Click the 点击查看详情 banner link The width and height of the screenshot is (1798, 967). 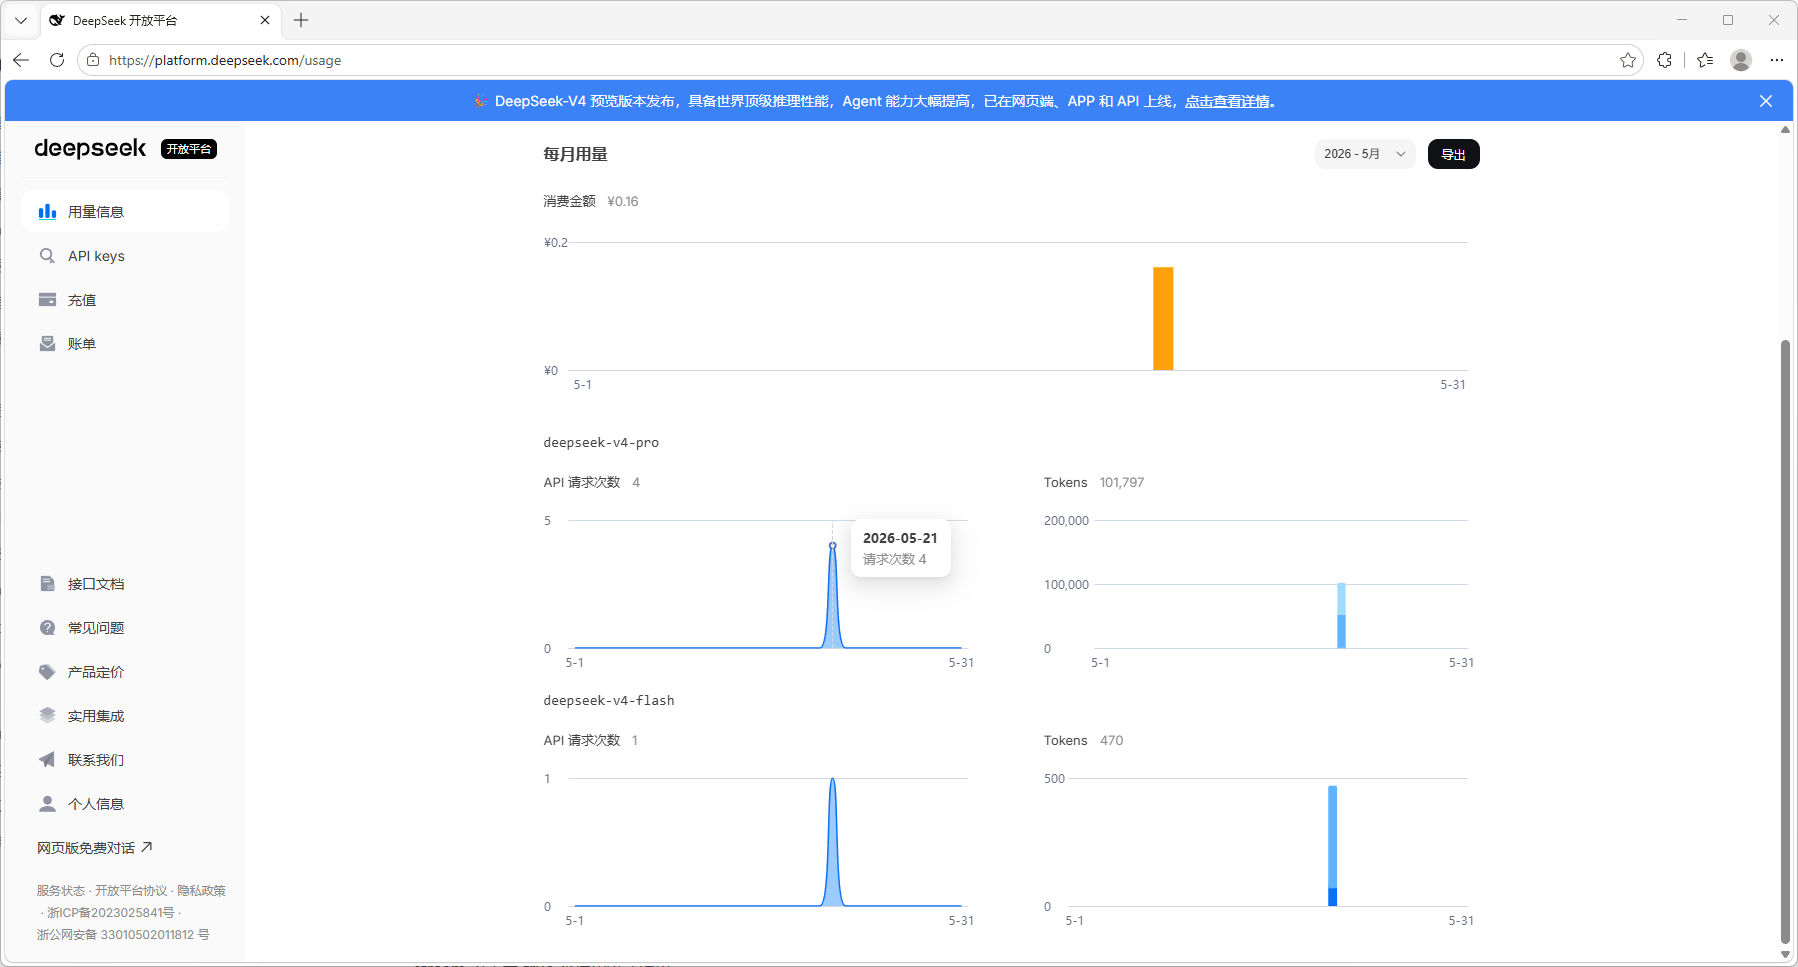1227,101
